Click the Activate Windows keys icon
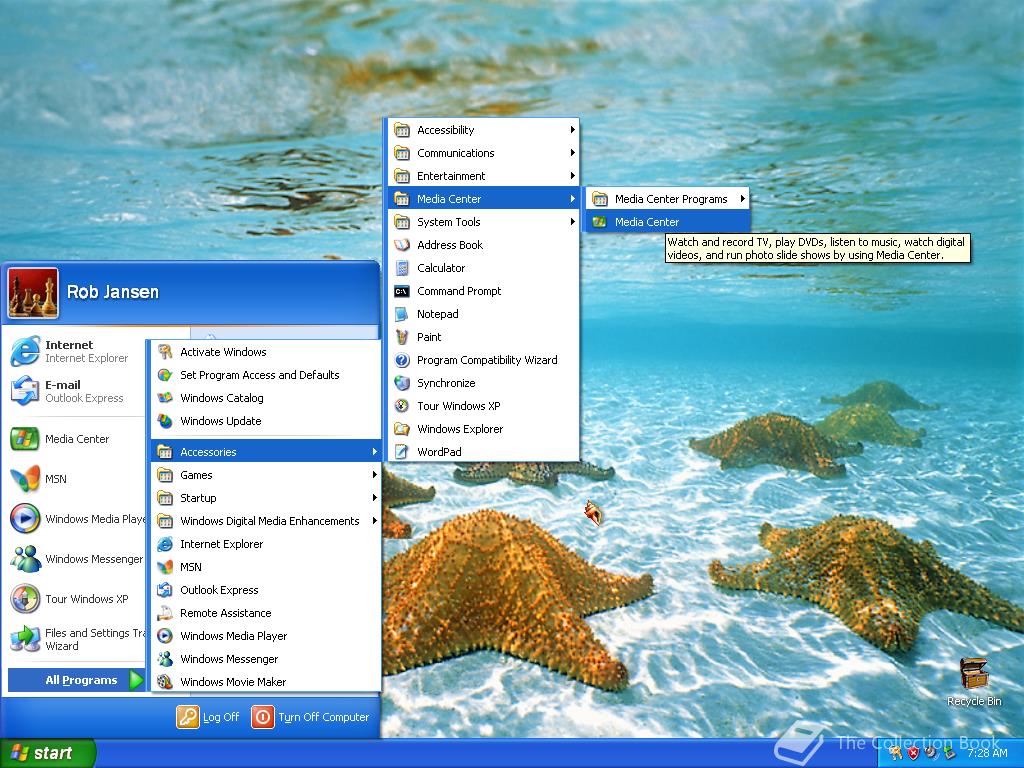This screenshot has width=1024, height=768. tap(165, 352)
